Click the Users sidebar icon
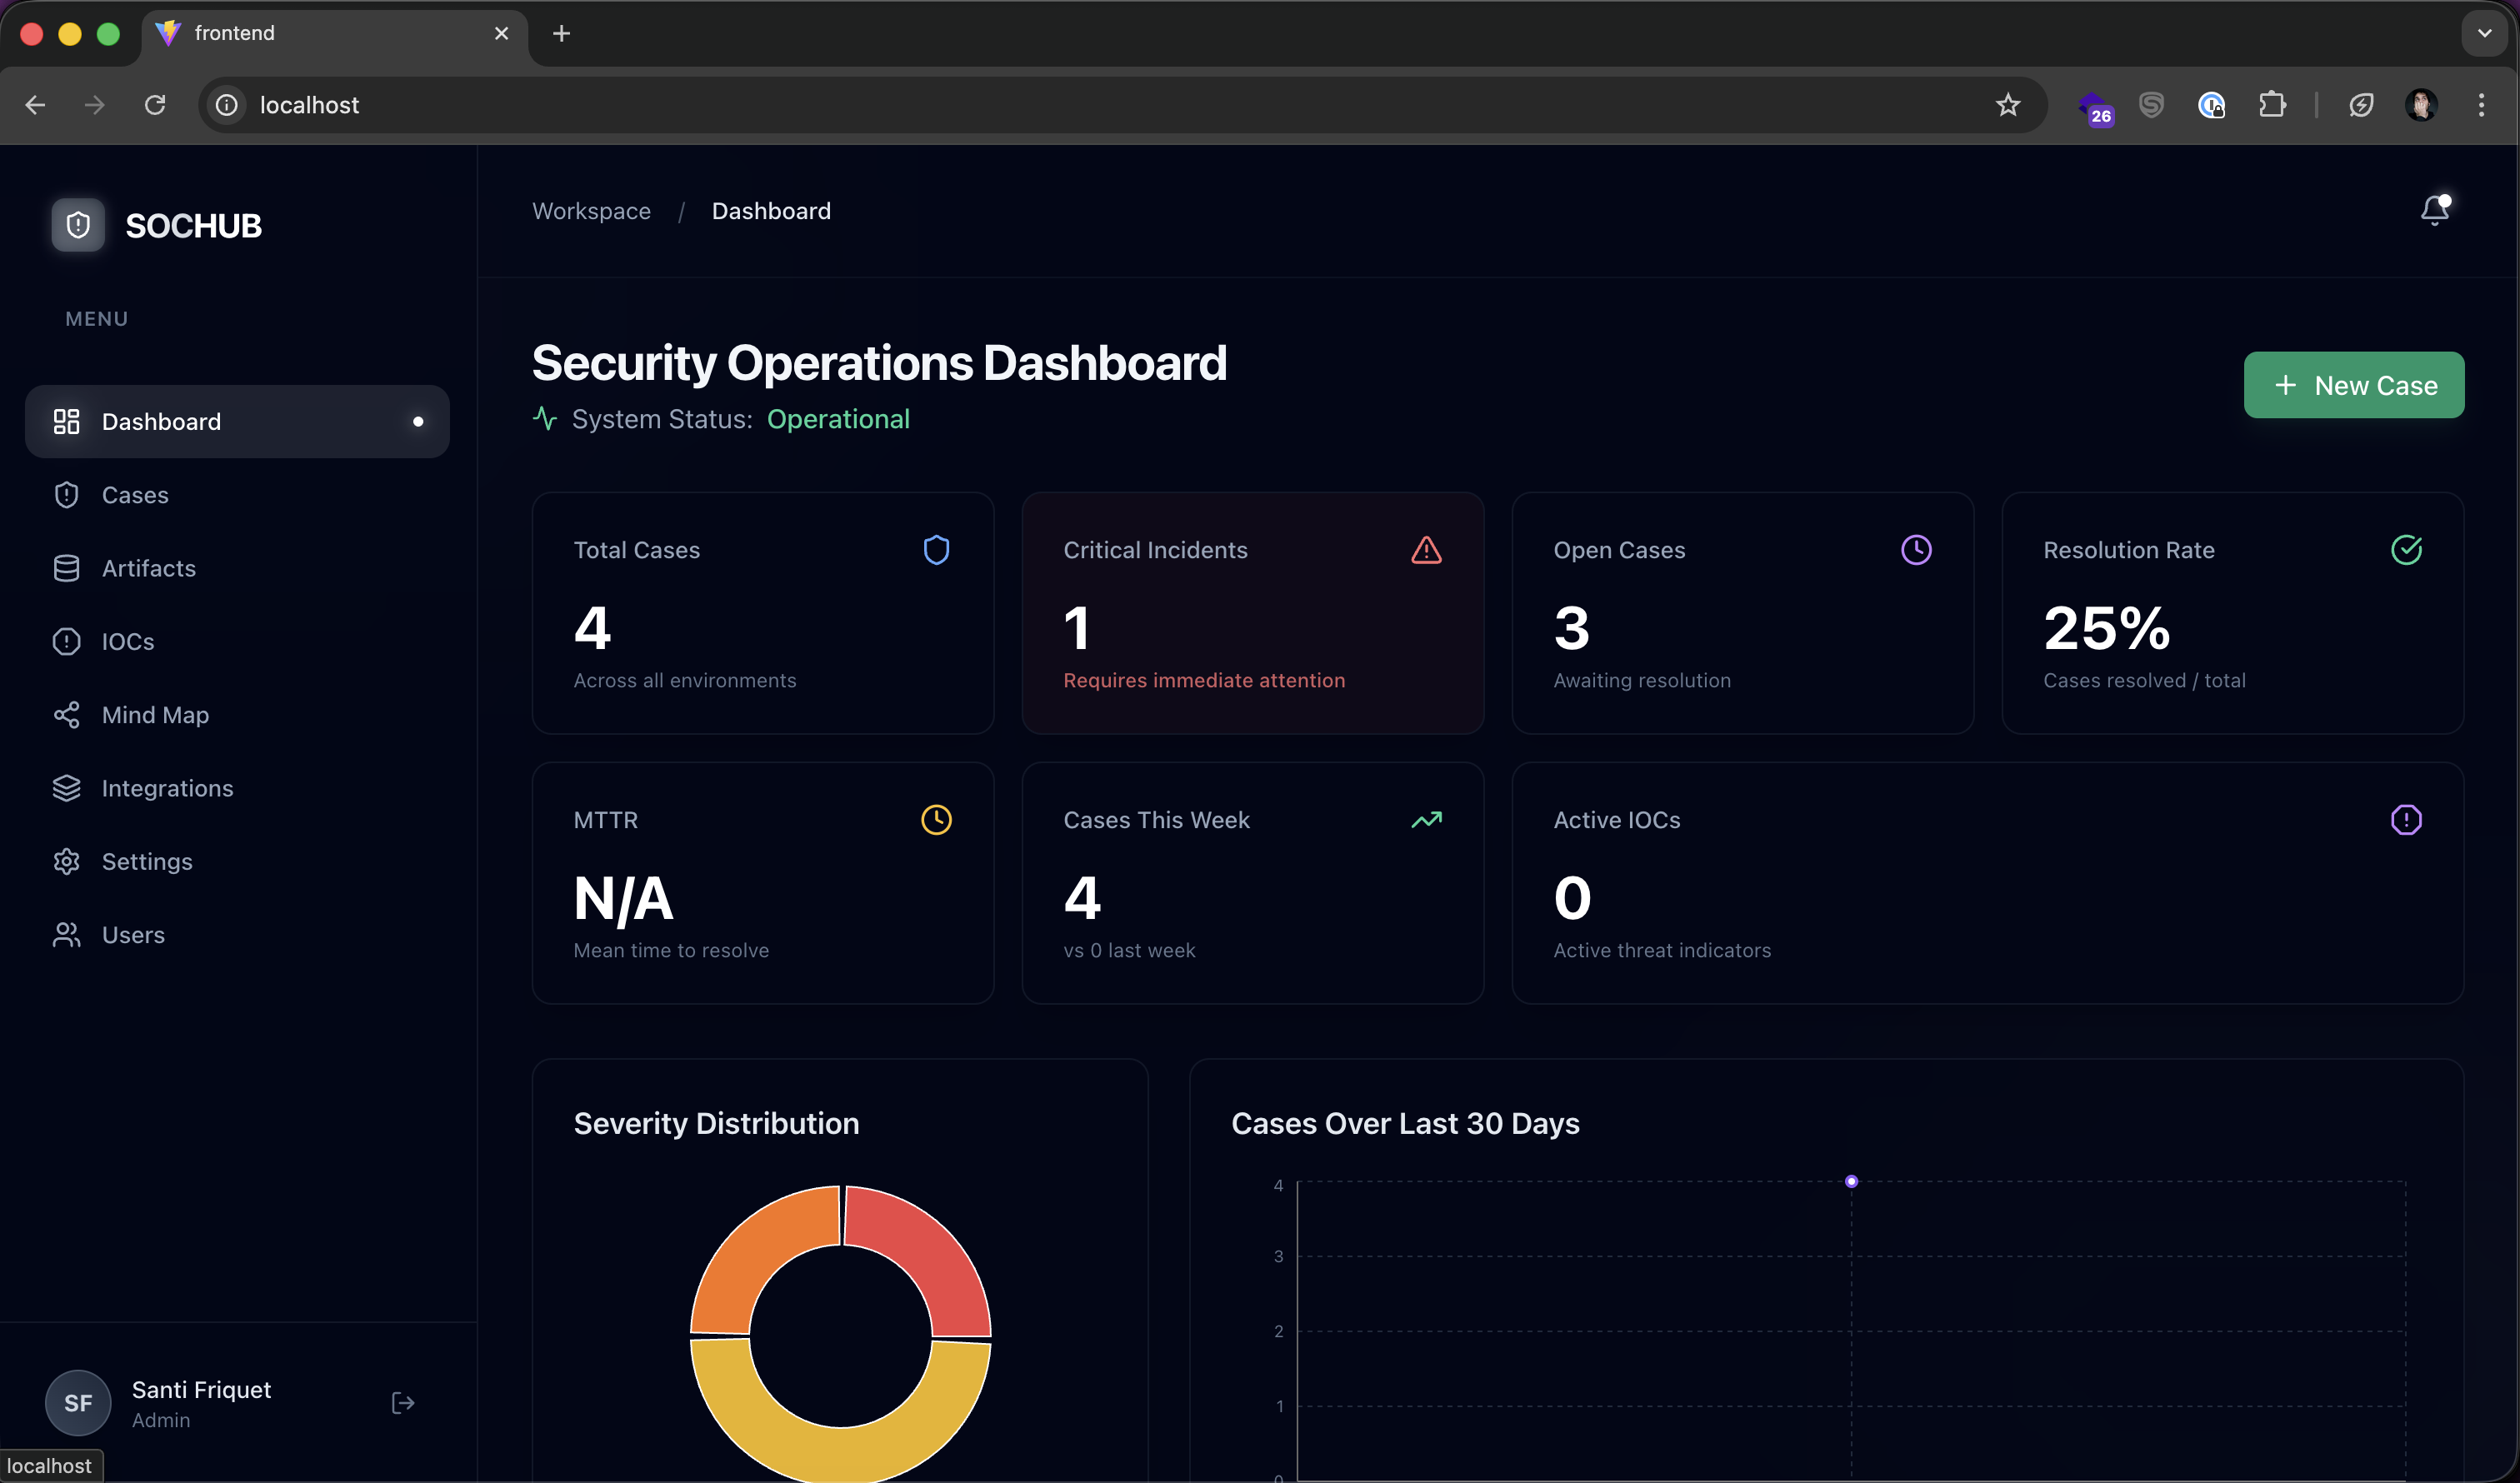This screenshot has height=1483, width=2520. [65, 934]
